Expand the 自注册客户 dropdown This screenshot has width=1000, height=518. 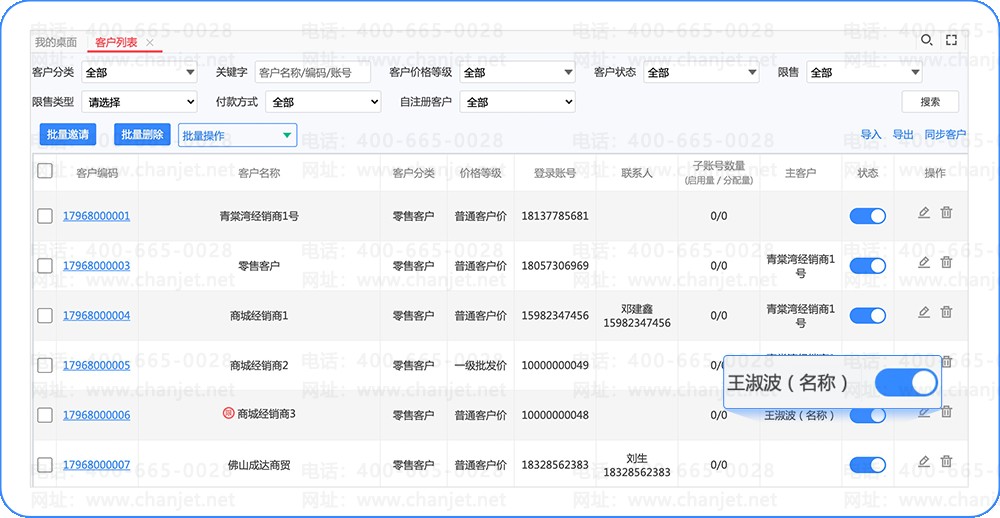click(517, 102)
